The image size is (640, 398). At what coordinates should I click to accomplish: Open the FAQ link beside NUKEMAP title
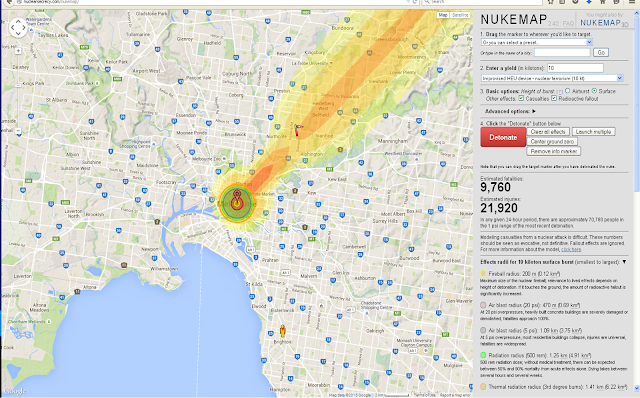pos(568,24)
